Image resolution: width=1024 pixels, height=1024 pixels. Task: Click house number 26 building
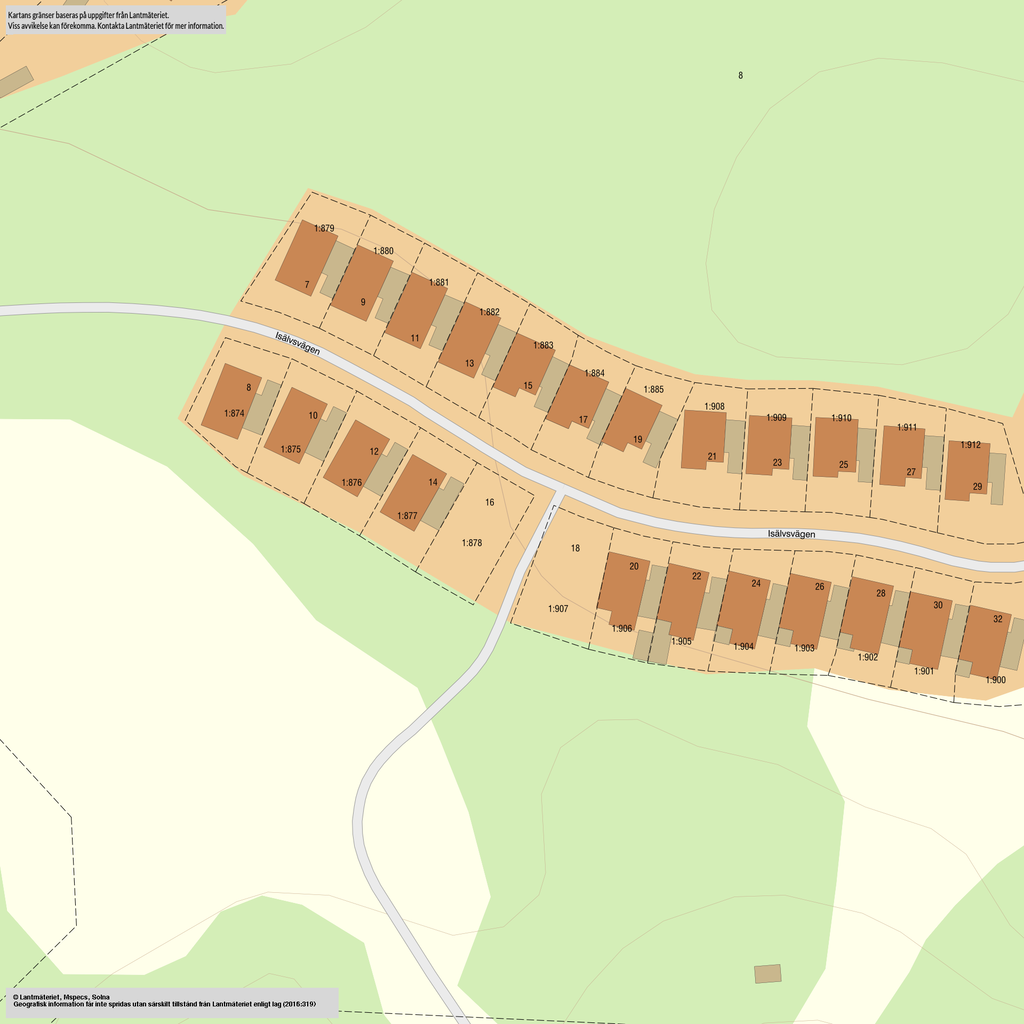[x=806, y=608]
